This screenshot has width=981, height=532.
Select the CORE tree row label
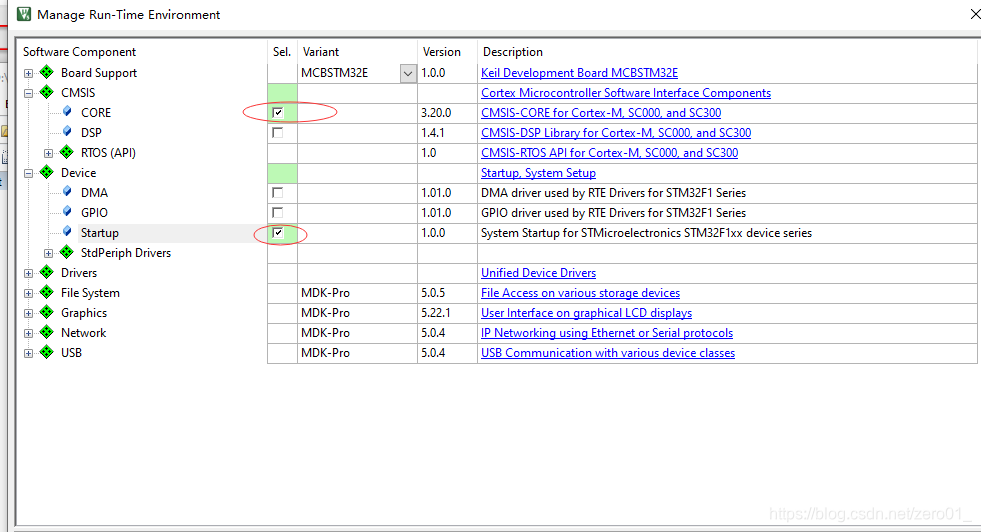96,113
